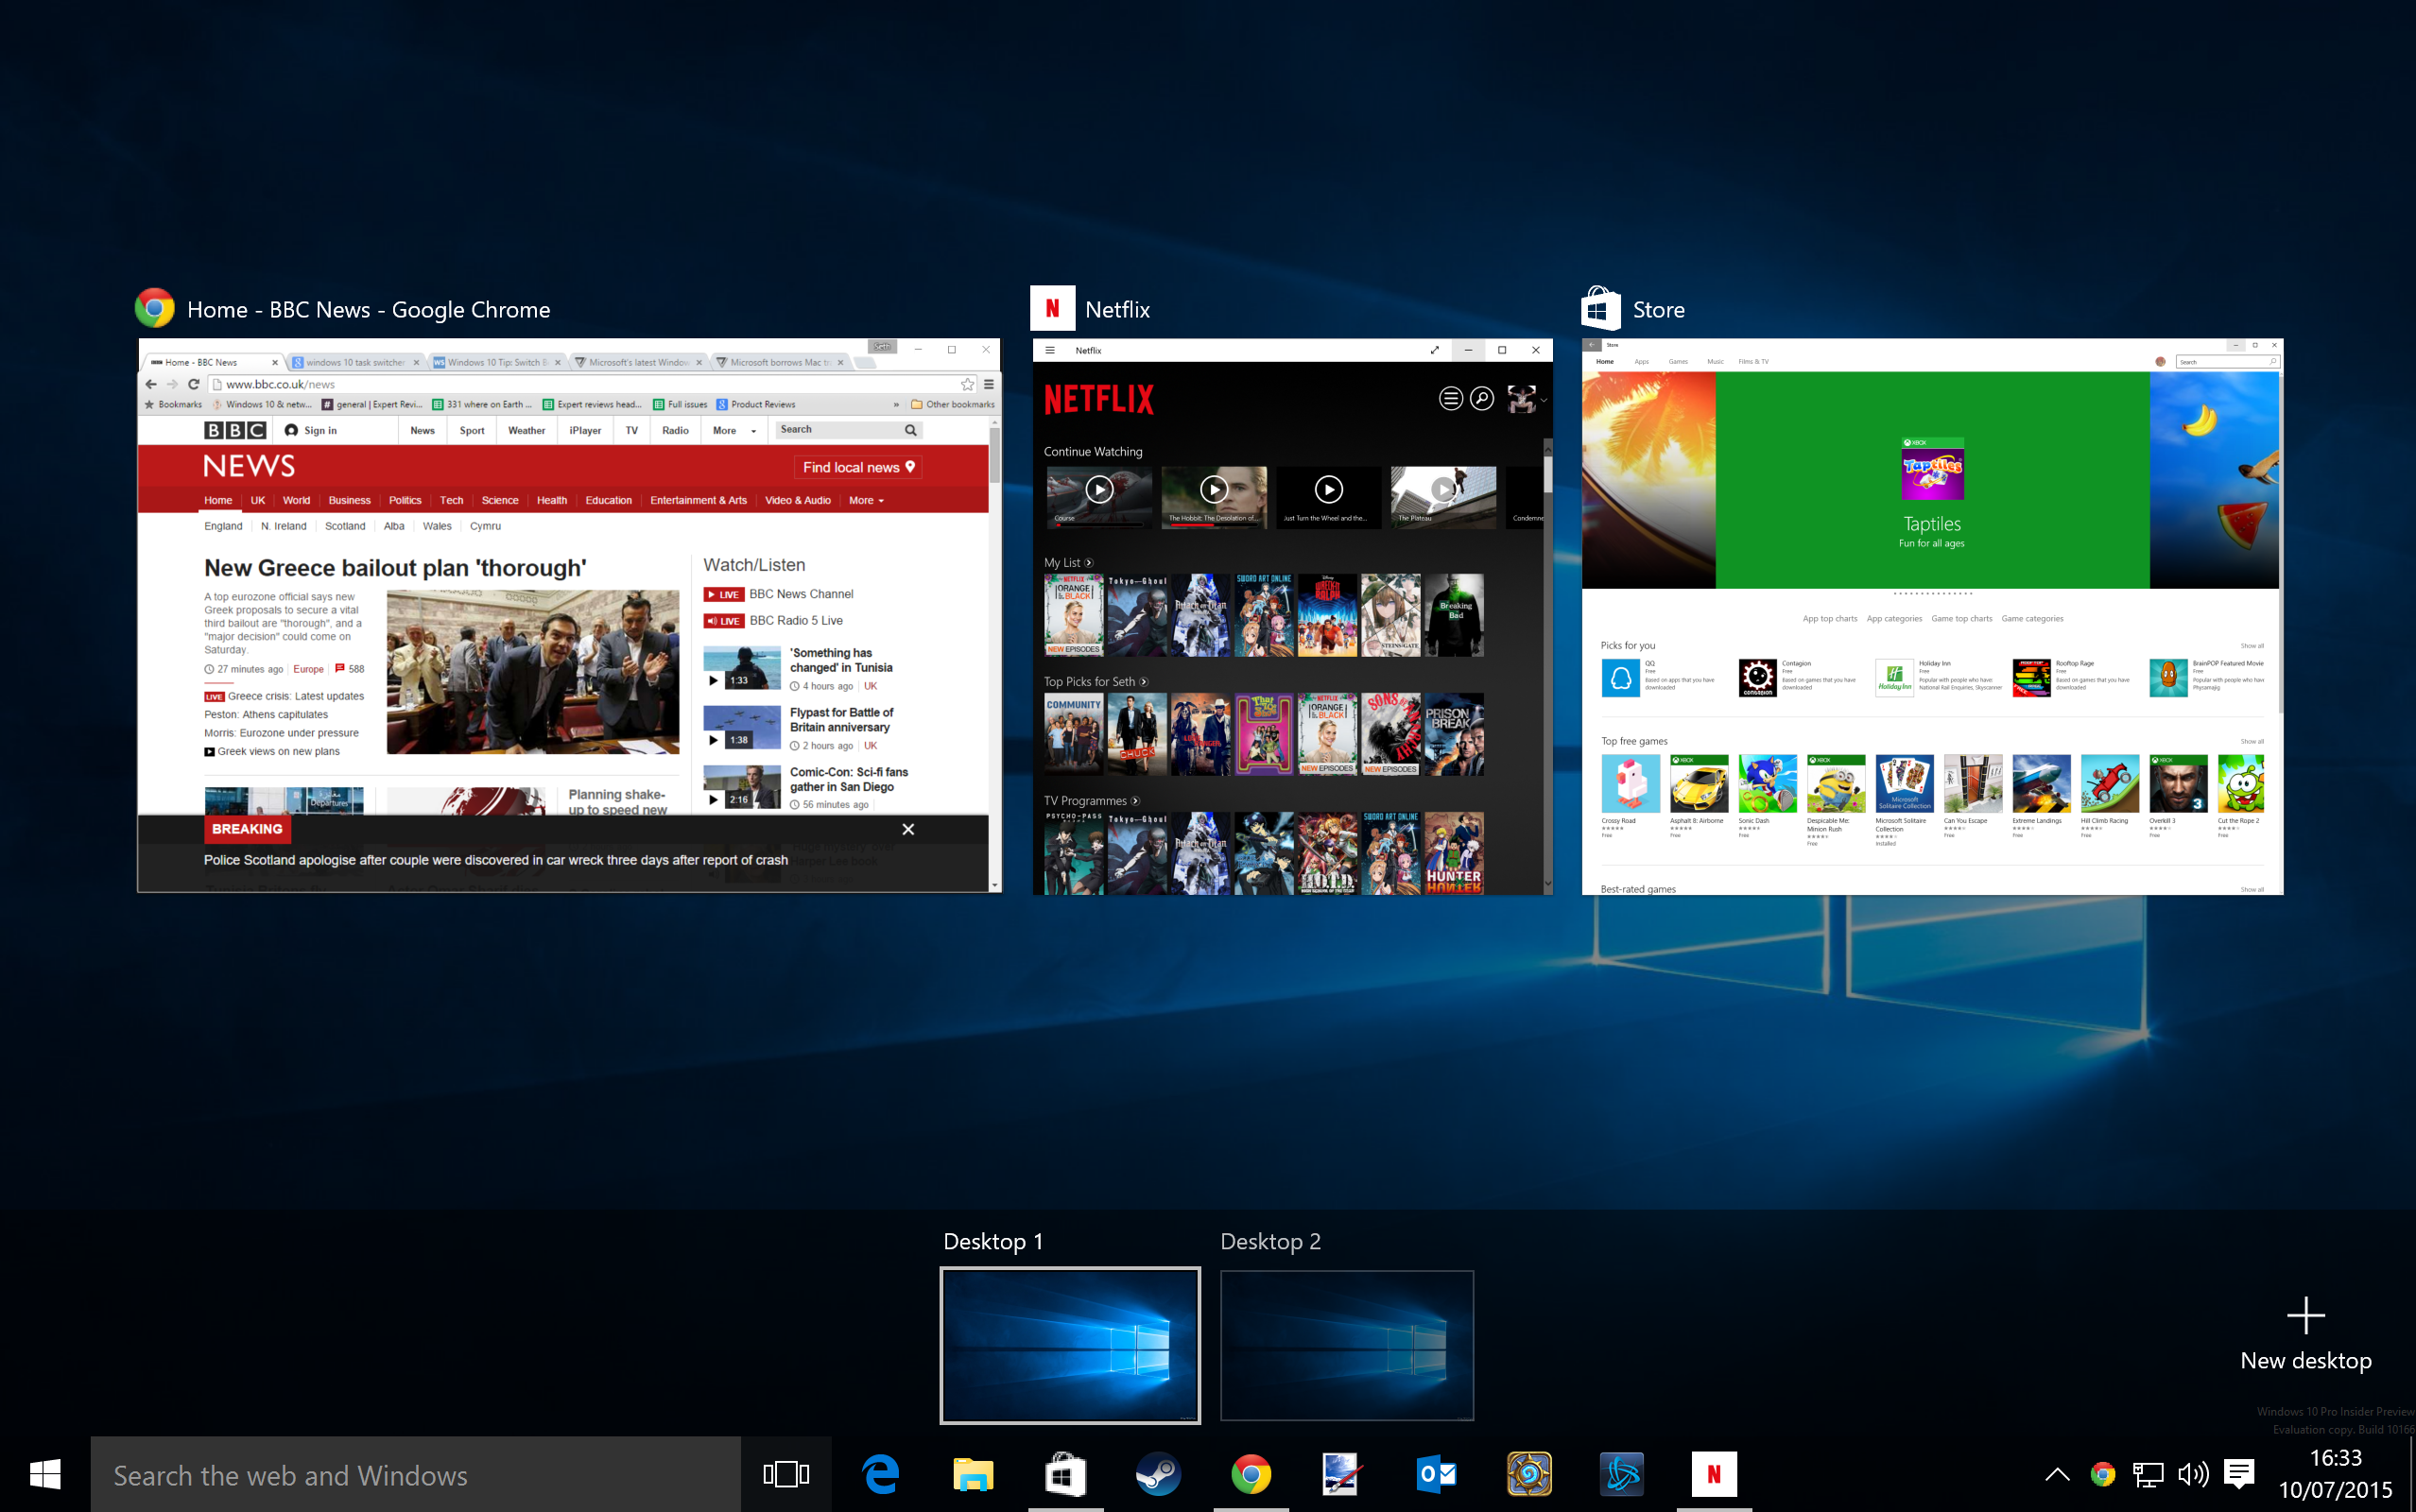2416x1512 pixels.
Task: Open the Other bookmarks folder
Action: [952, 404]
